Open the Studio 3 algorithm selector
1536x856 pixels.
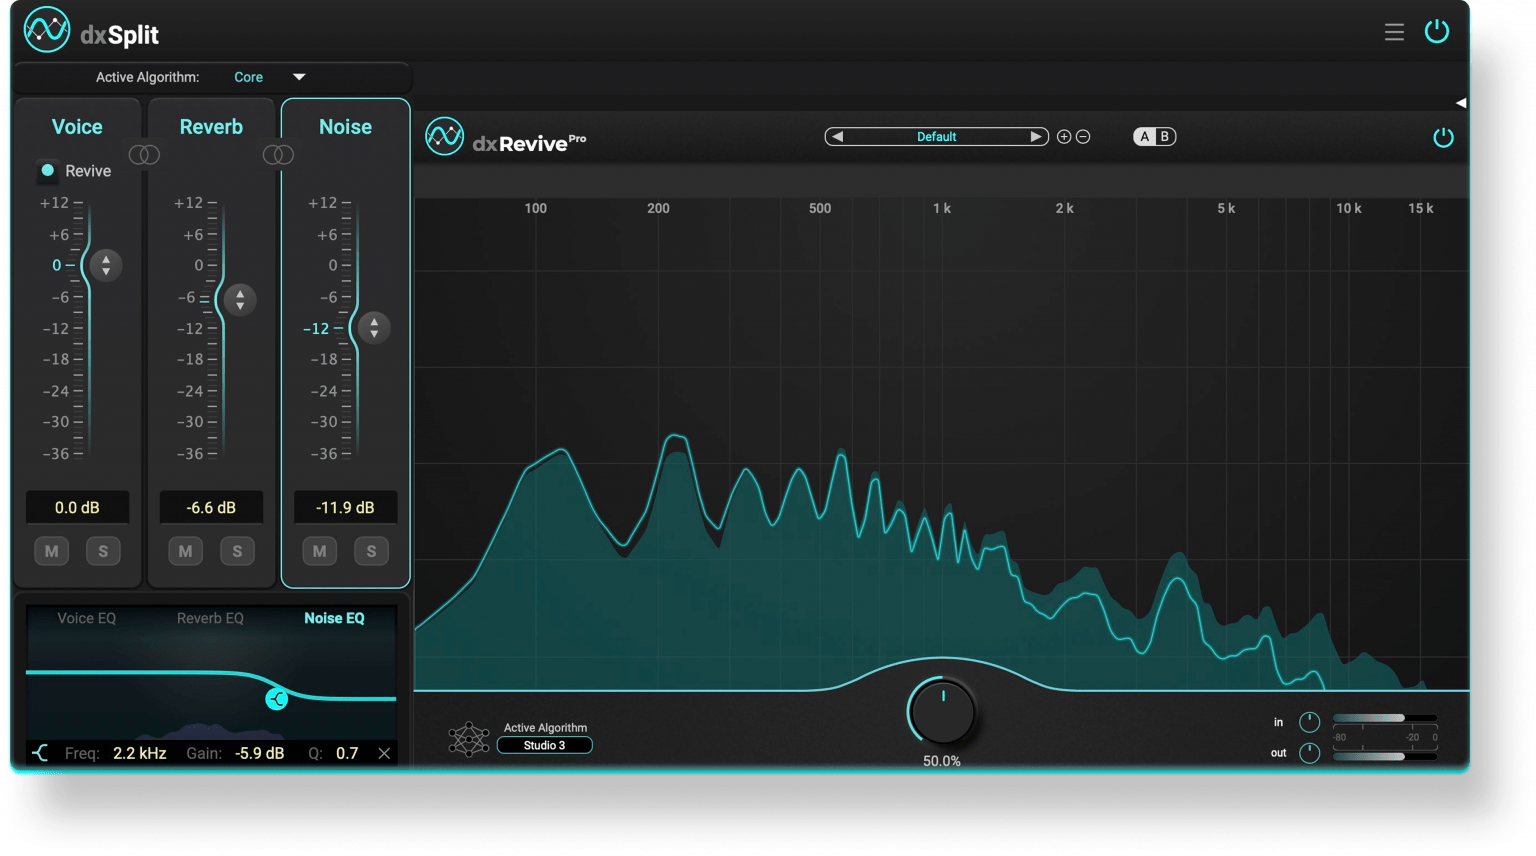(545, 745)
